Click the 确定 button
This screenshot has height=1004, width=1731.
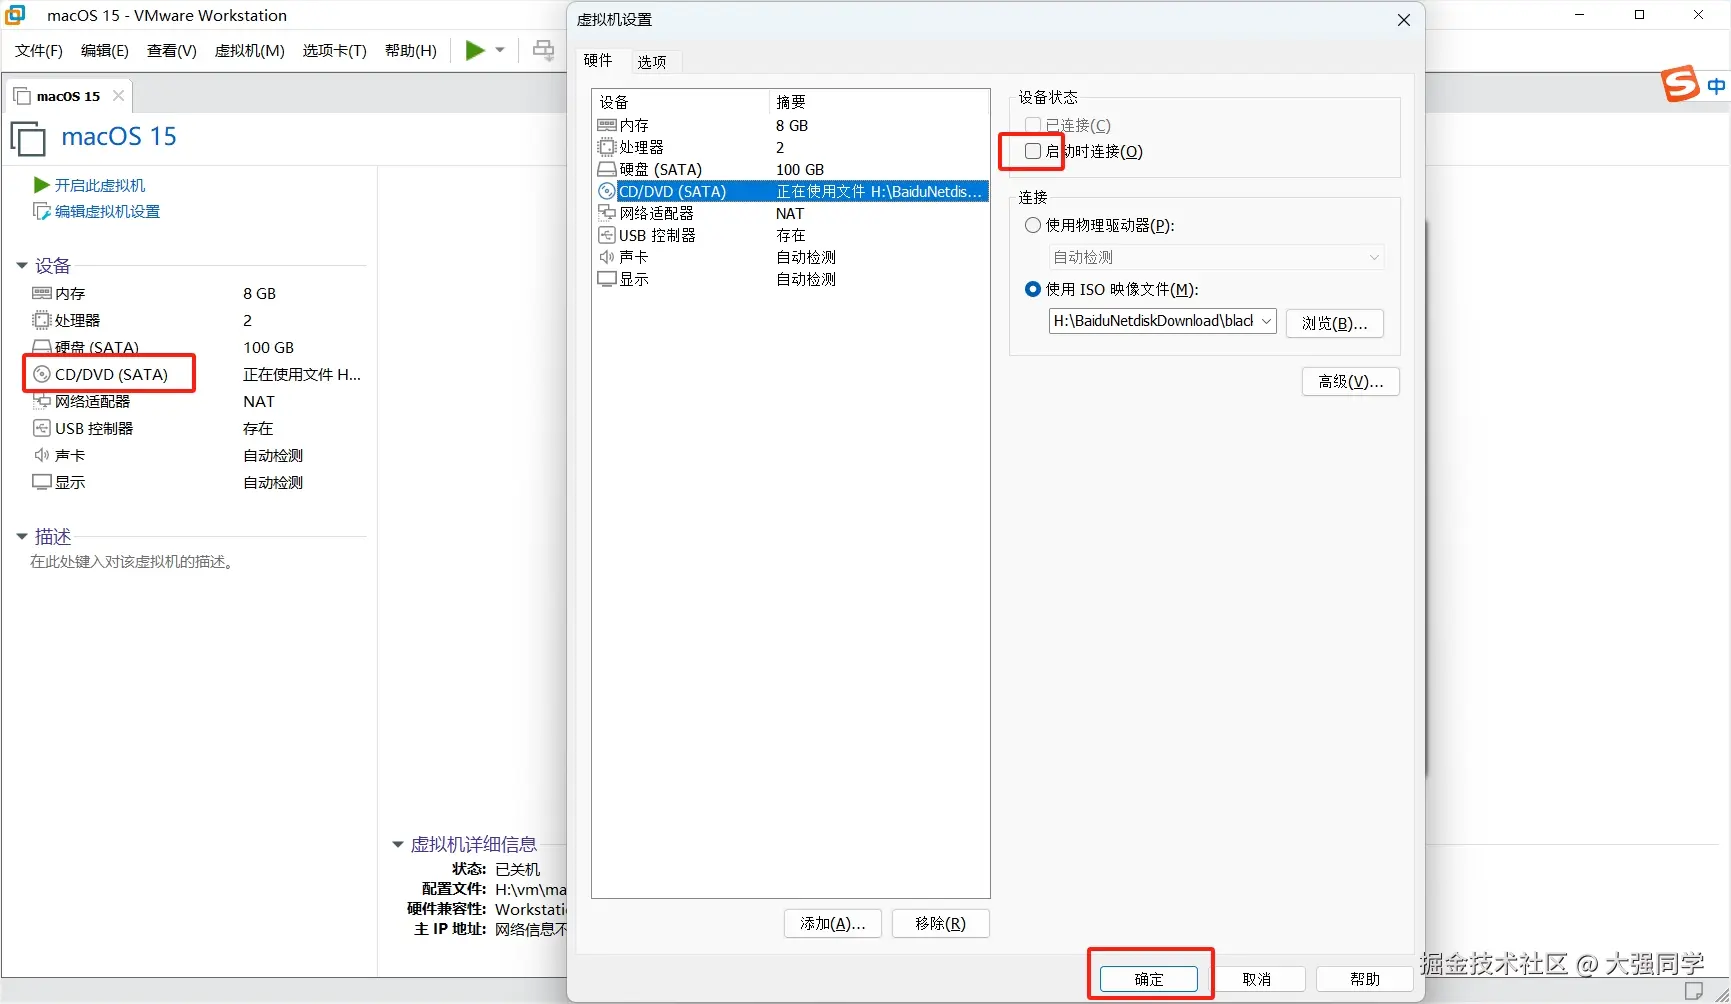pyautogui.click(x=1149, y=979)
